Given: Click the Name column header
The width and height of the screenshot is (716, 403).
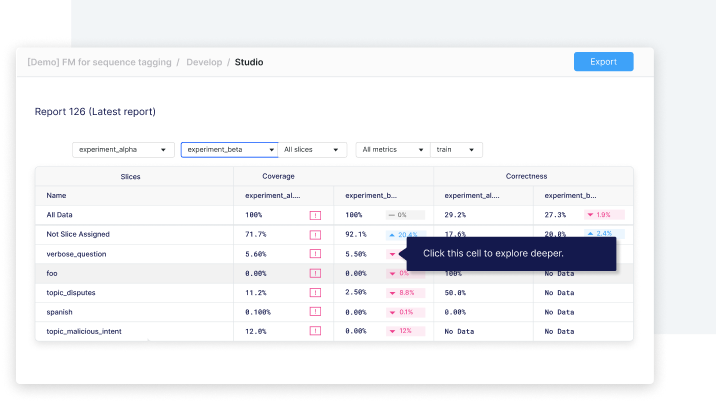Looking at the screenshot, I should point(57,196).
